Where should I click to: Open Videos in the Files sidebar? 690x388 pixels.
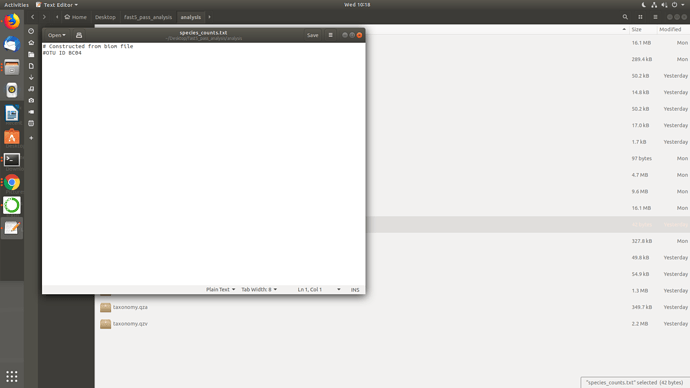31,112
